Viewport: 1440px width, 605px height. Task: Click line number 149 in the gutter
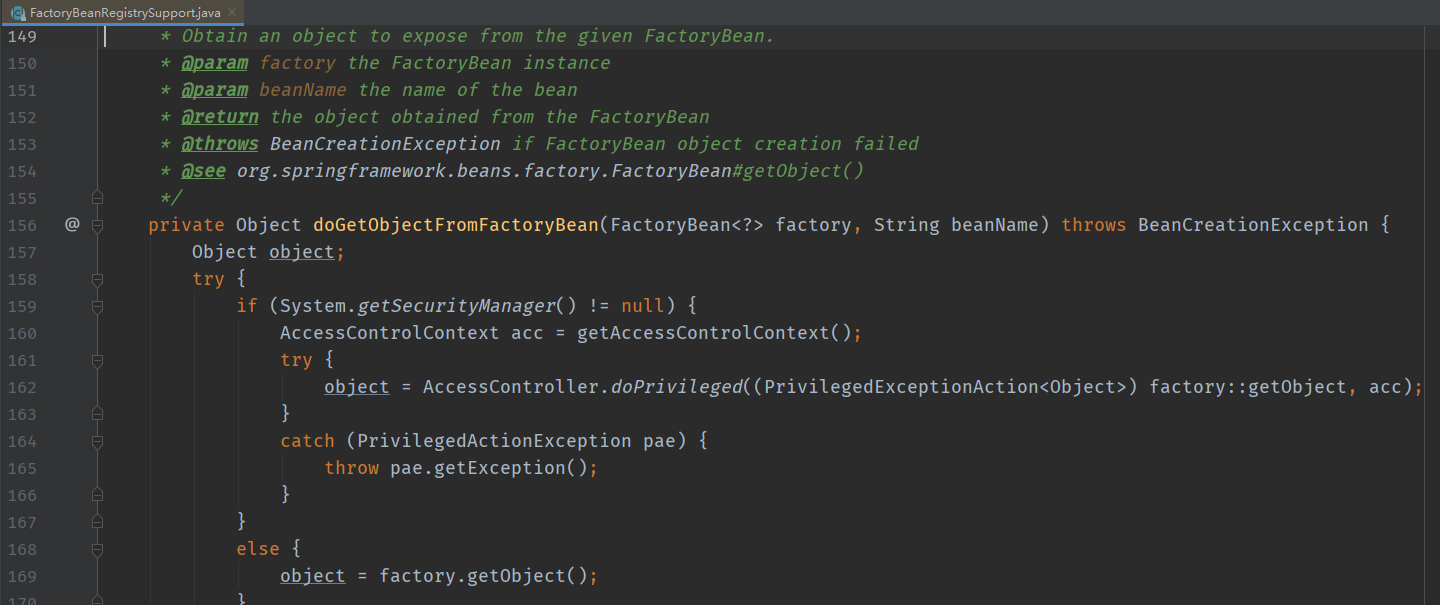(x=21, y=36)
